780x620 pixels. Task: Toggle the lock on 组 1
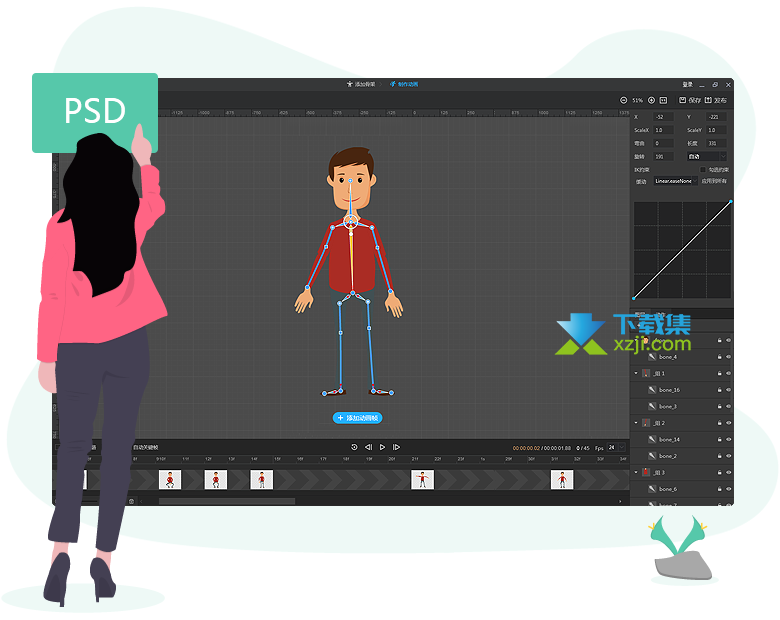tap(719, 373)
